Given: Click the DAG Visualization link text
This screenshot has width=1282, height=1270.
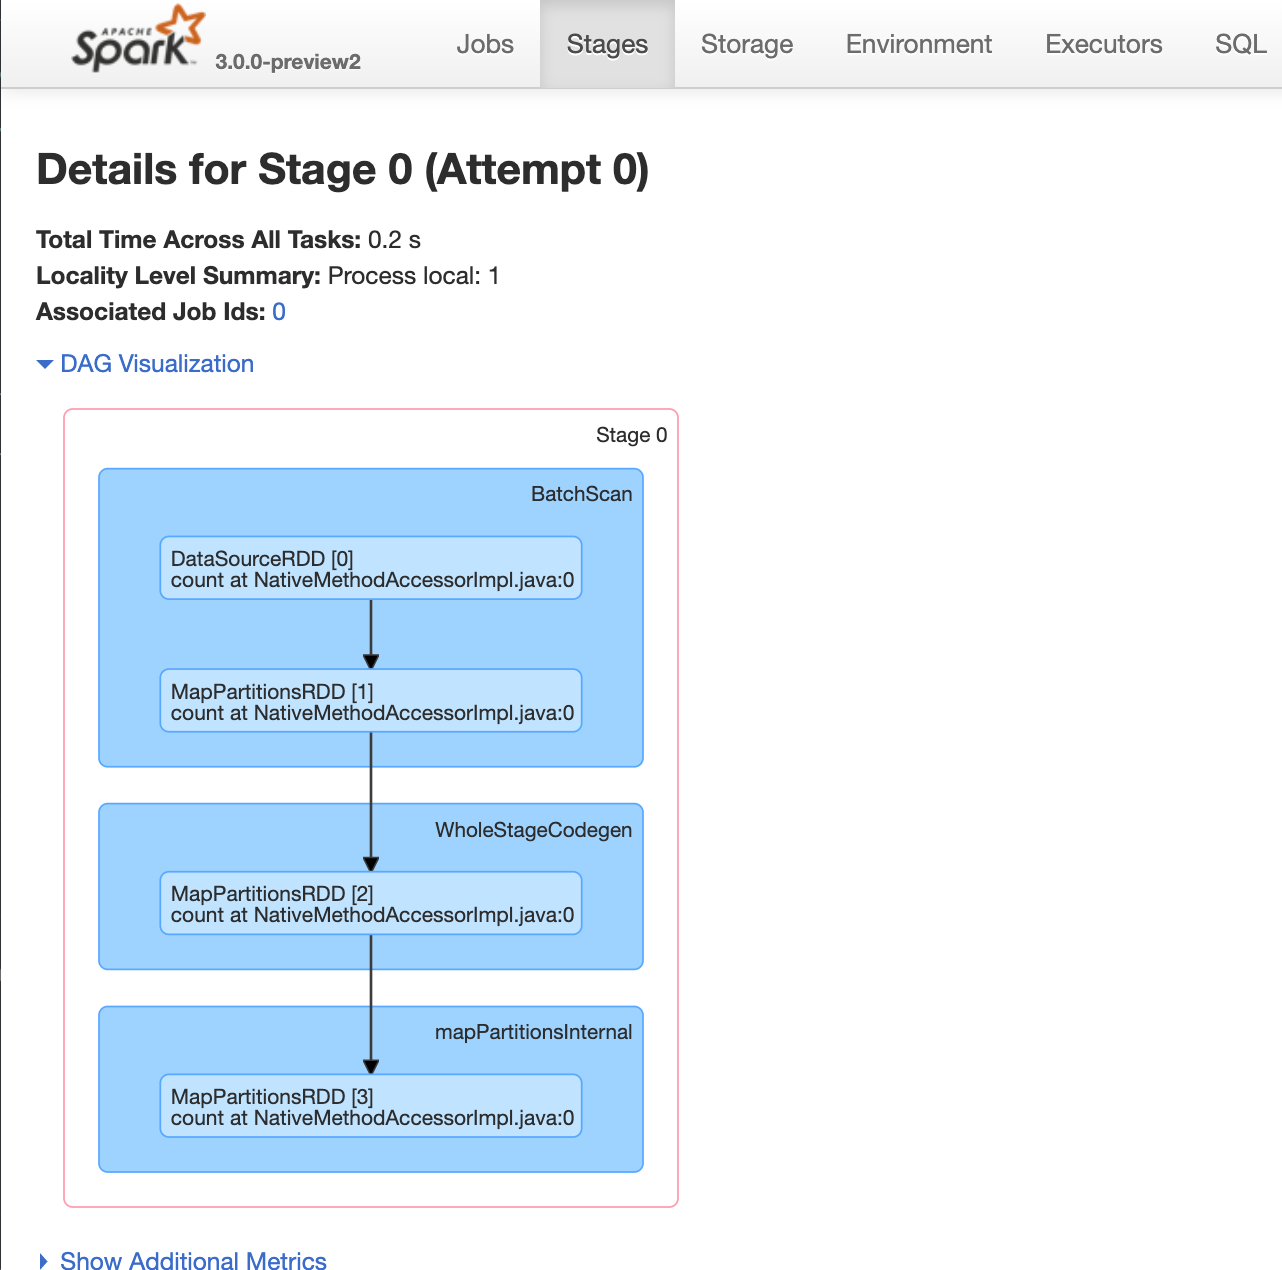Looking at the screenshot, I should point(157,364).
